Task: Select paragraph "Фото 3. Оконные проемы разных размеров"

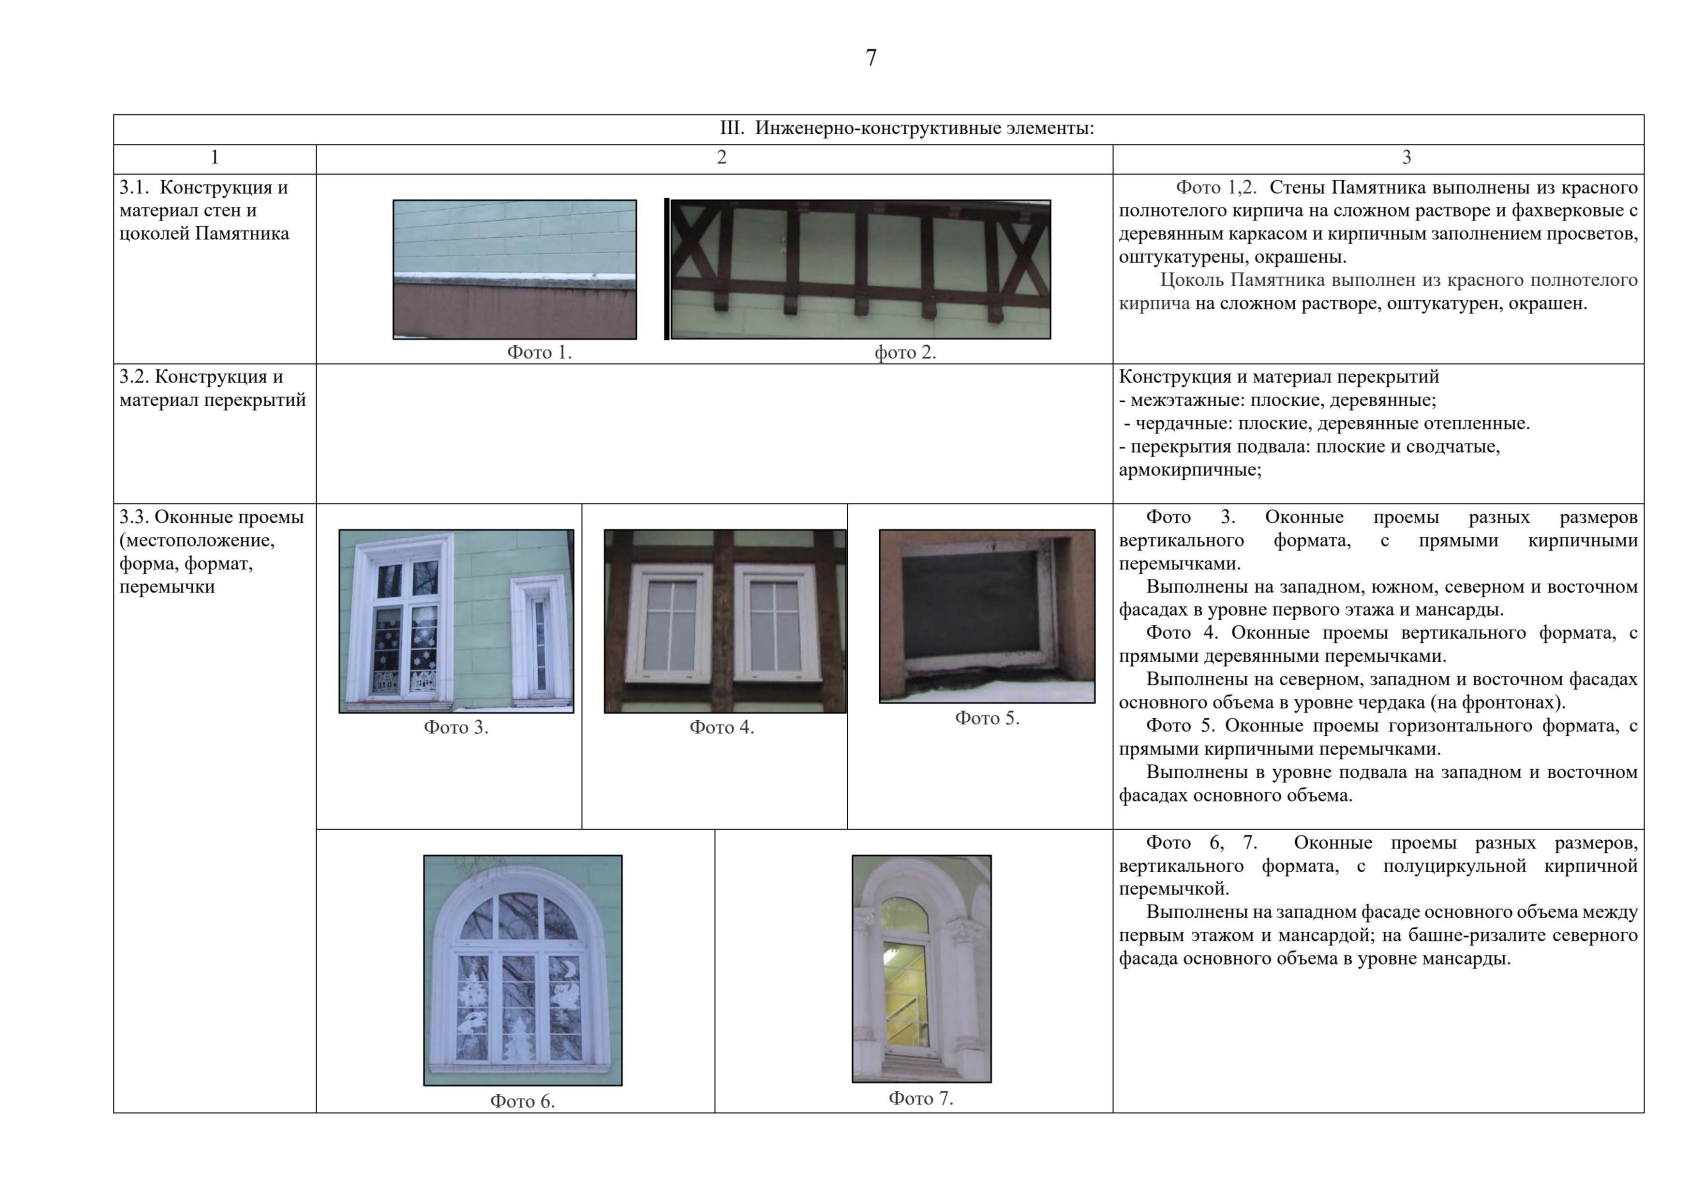Action: (x=1378, y=540)
